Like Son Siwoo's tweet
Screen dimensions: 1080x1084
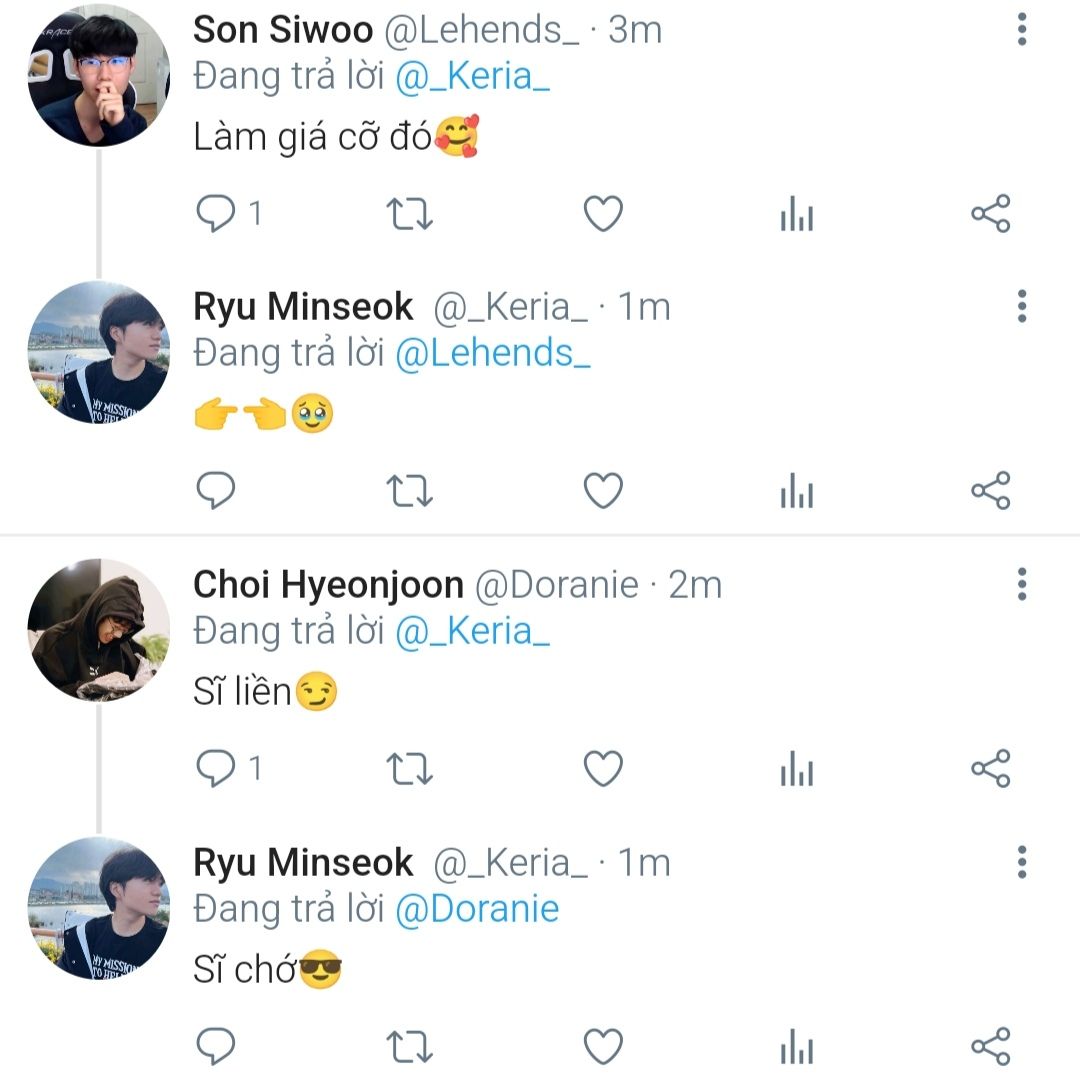[603, 214]
